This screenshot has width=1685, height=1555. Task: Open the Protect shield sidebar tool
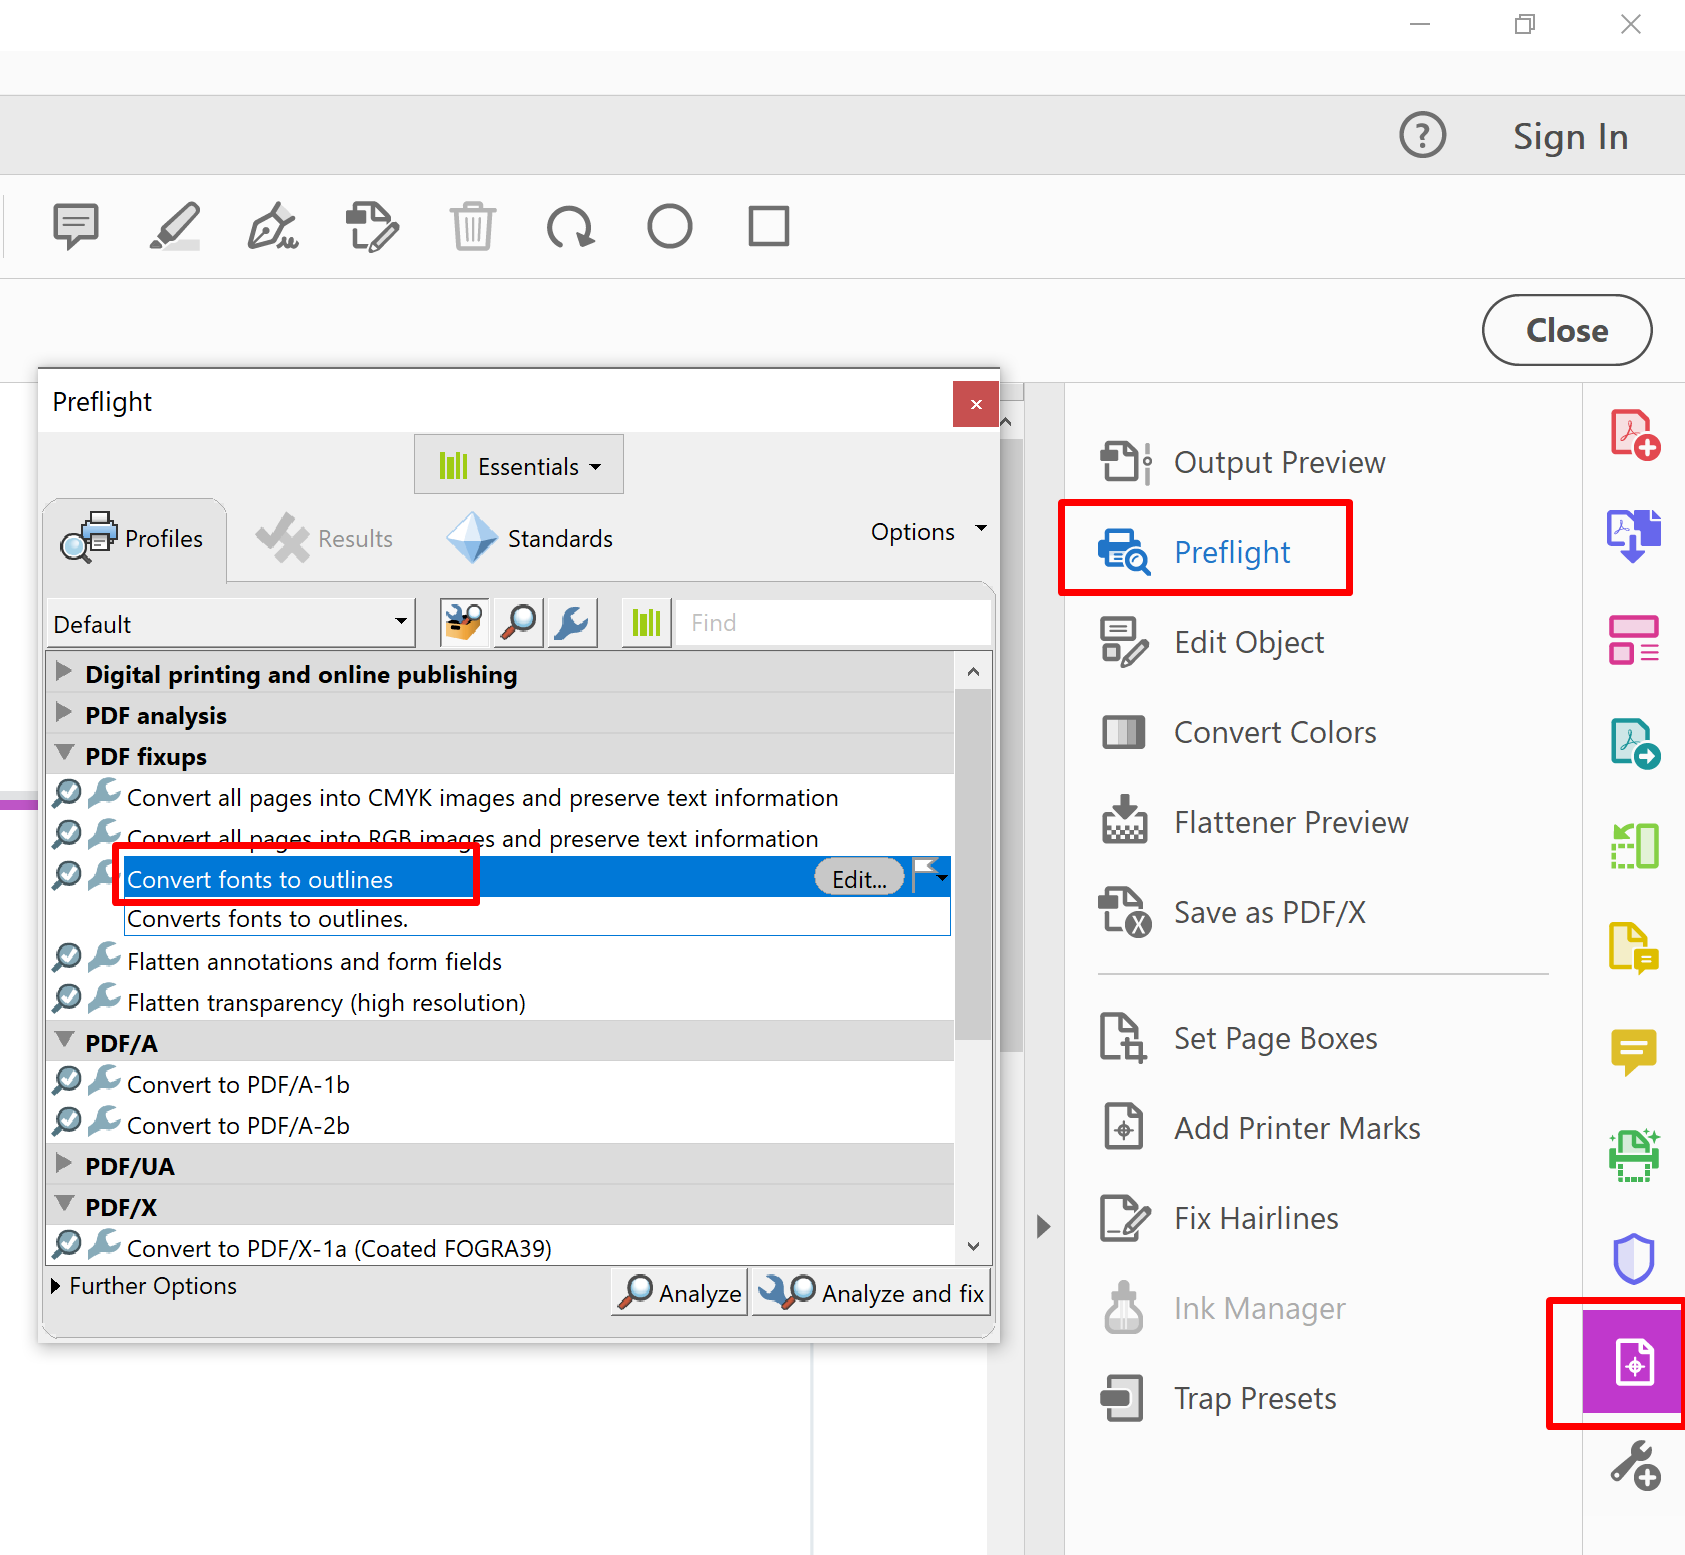(x=1634, y=1258)
